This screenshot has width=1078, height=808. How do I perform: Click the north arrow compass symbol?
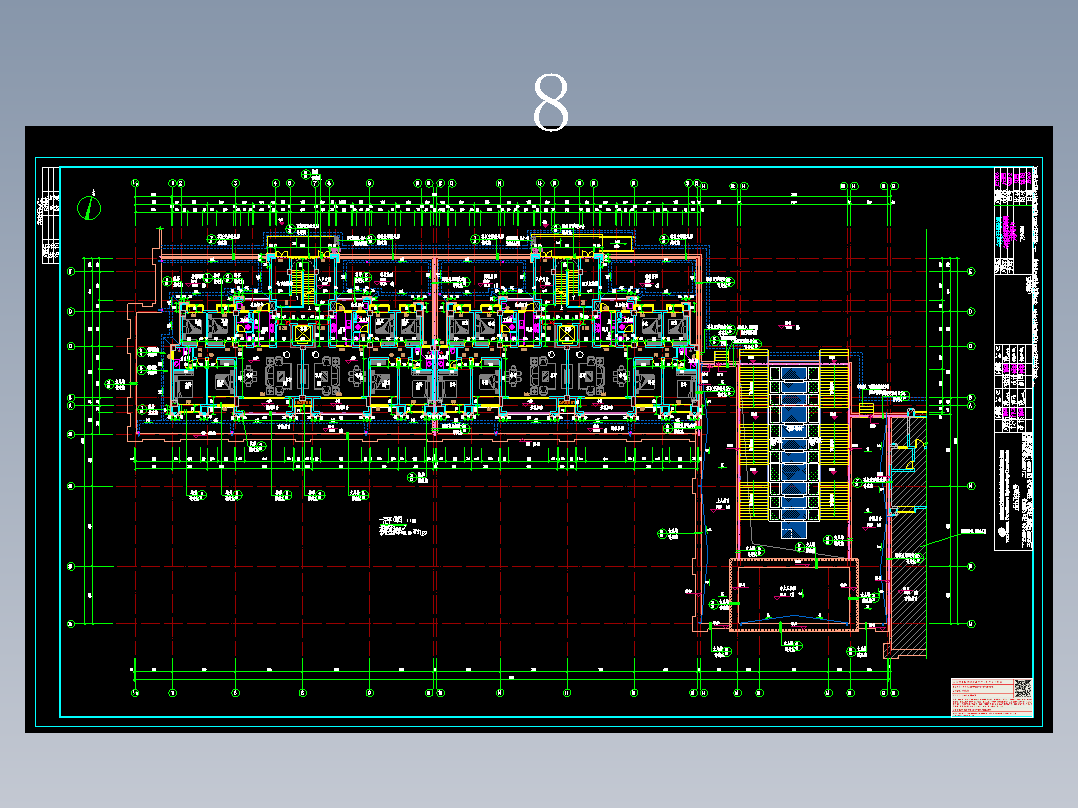click(89, 207)
